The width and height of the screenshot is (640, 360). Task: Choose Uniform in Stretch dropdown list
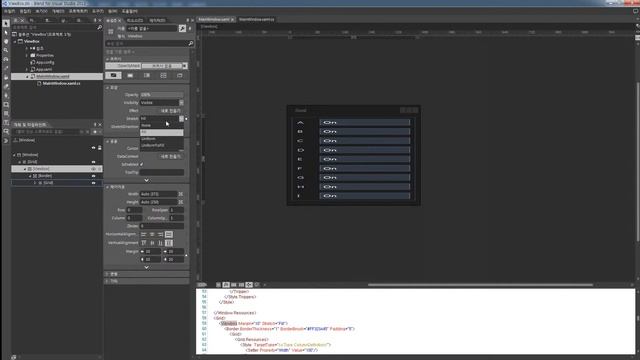click(x=162, y=139)
